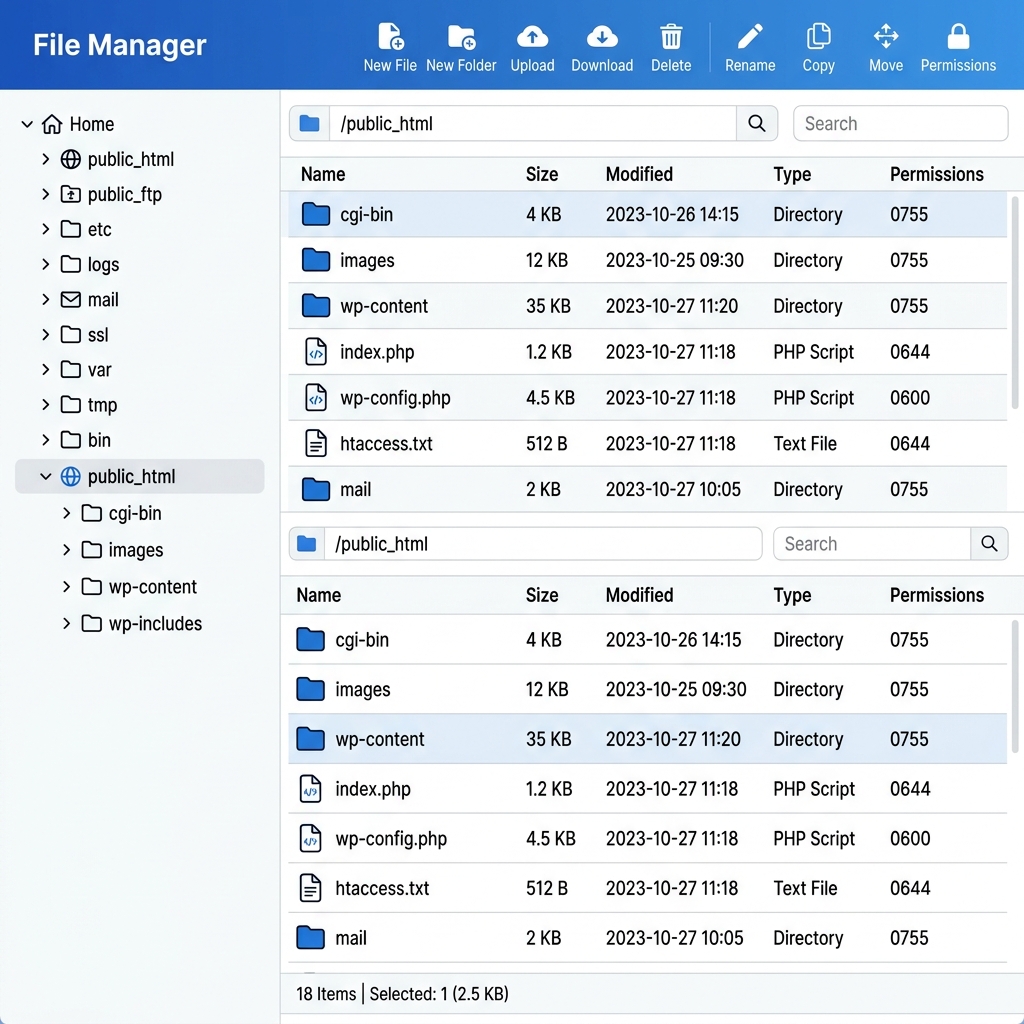Click the lower /public_html path field
Viewport: 1024px width, 1024px height.
coord(543,544)
